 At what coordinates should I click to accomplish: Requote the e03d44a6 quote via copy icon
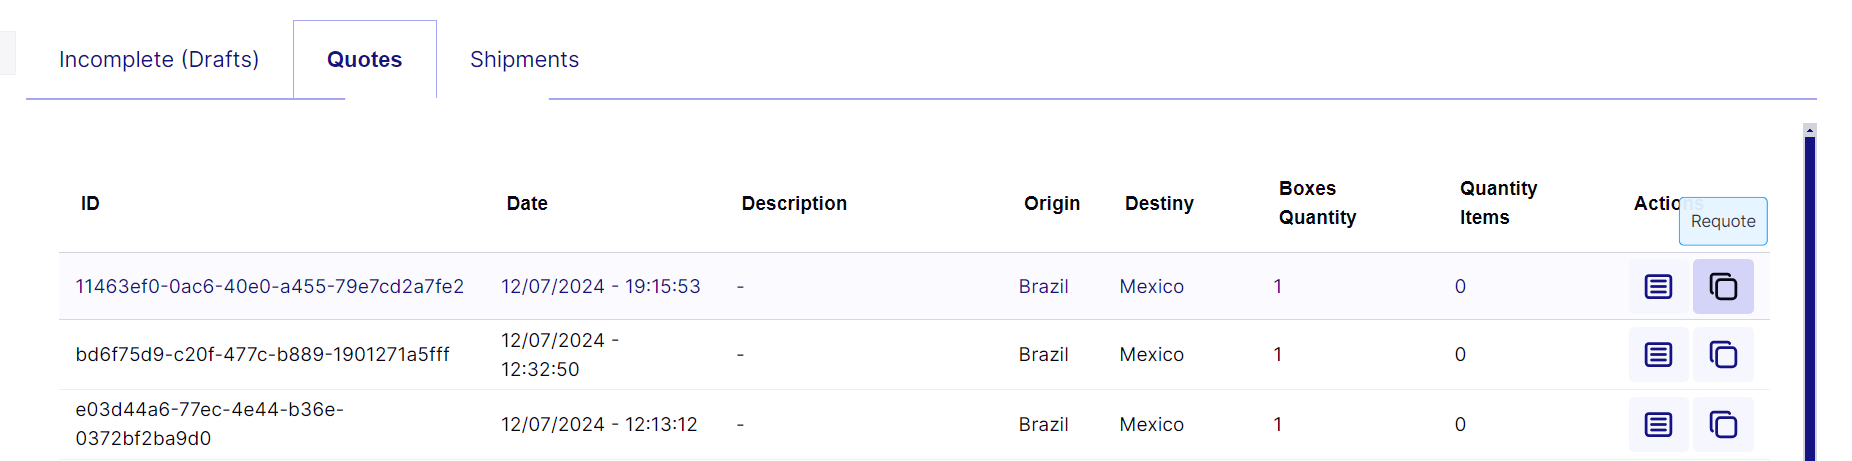coord(1723,425)
